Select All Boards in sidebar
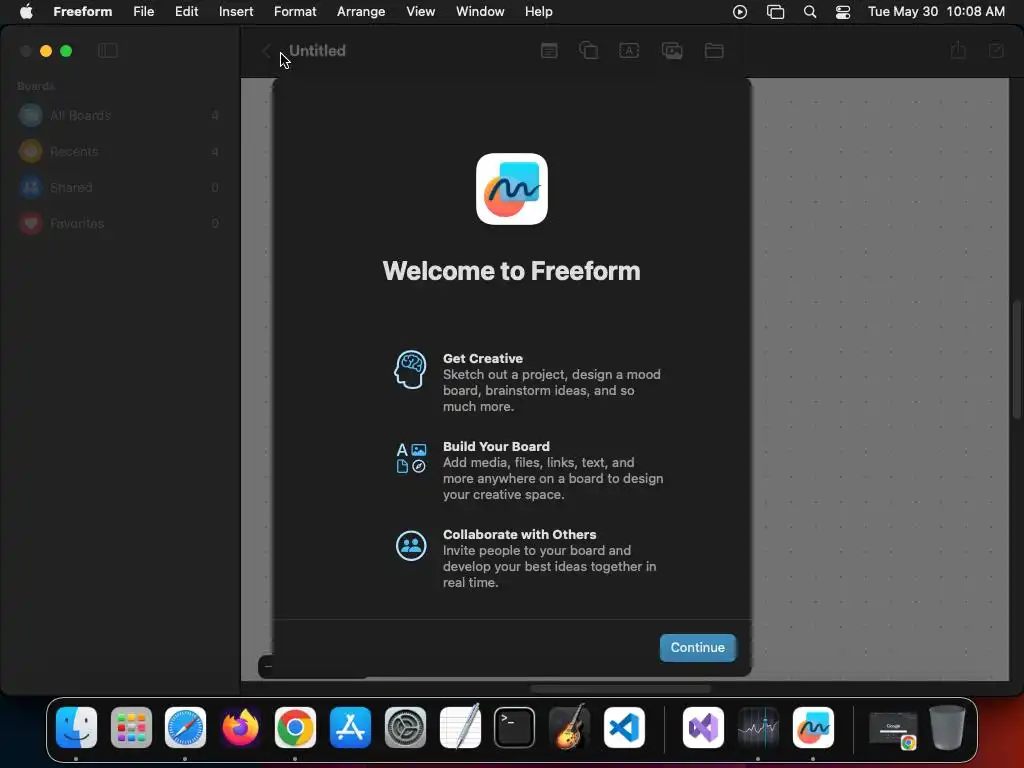 pyautogui.click(x=119, y=116)
